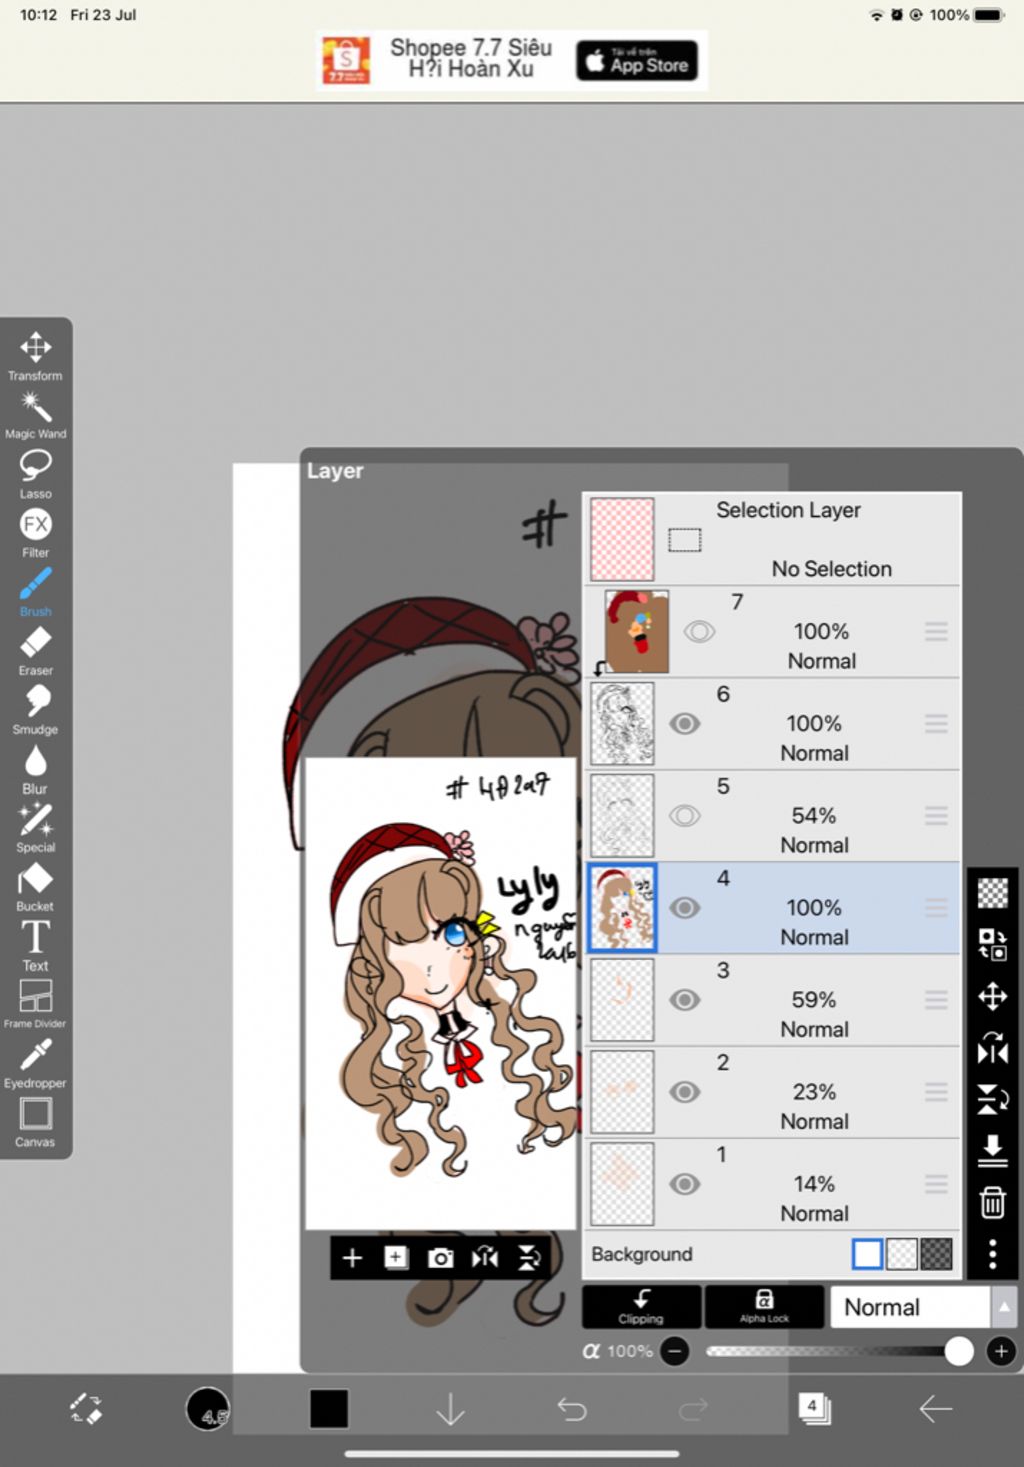Toggle visibility of layer 7
Screen dimensions: 1024x1467
pos(699,632)
